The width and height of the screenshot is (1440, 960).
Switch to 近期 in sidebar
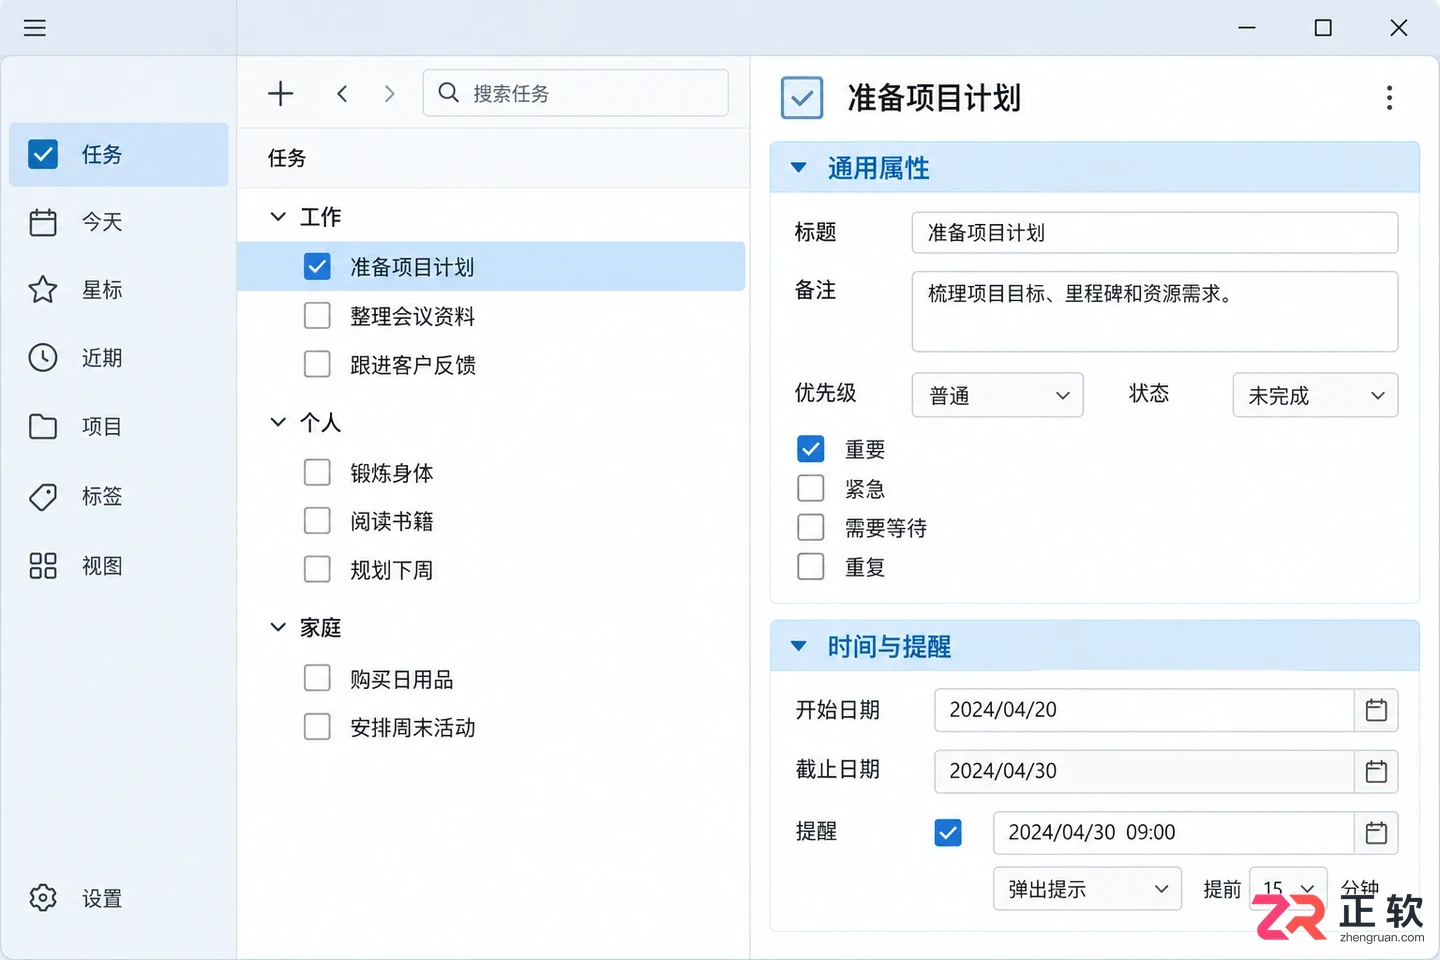[118, 358]
